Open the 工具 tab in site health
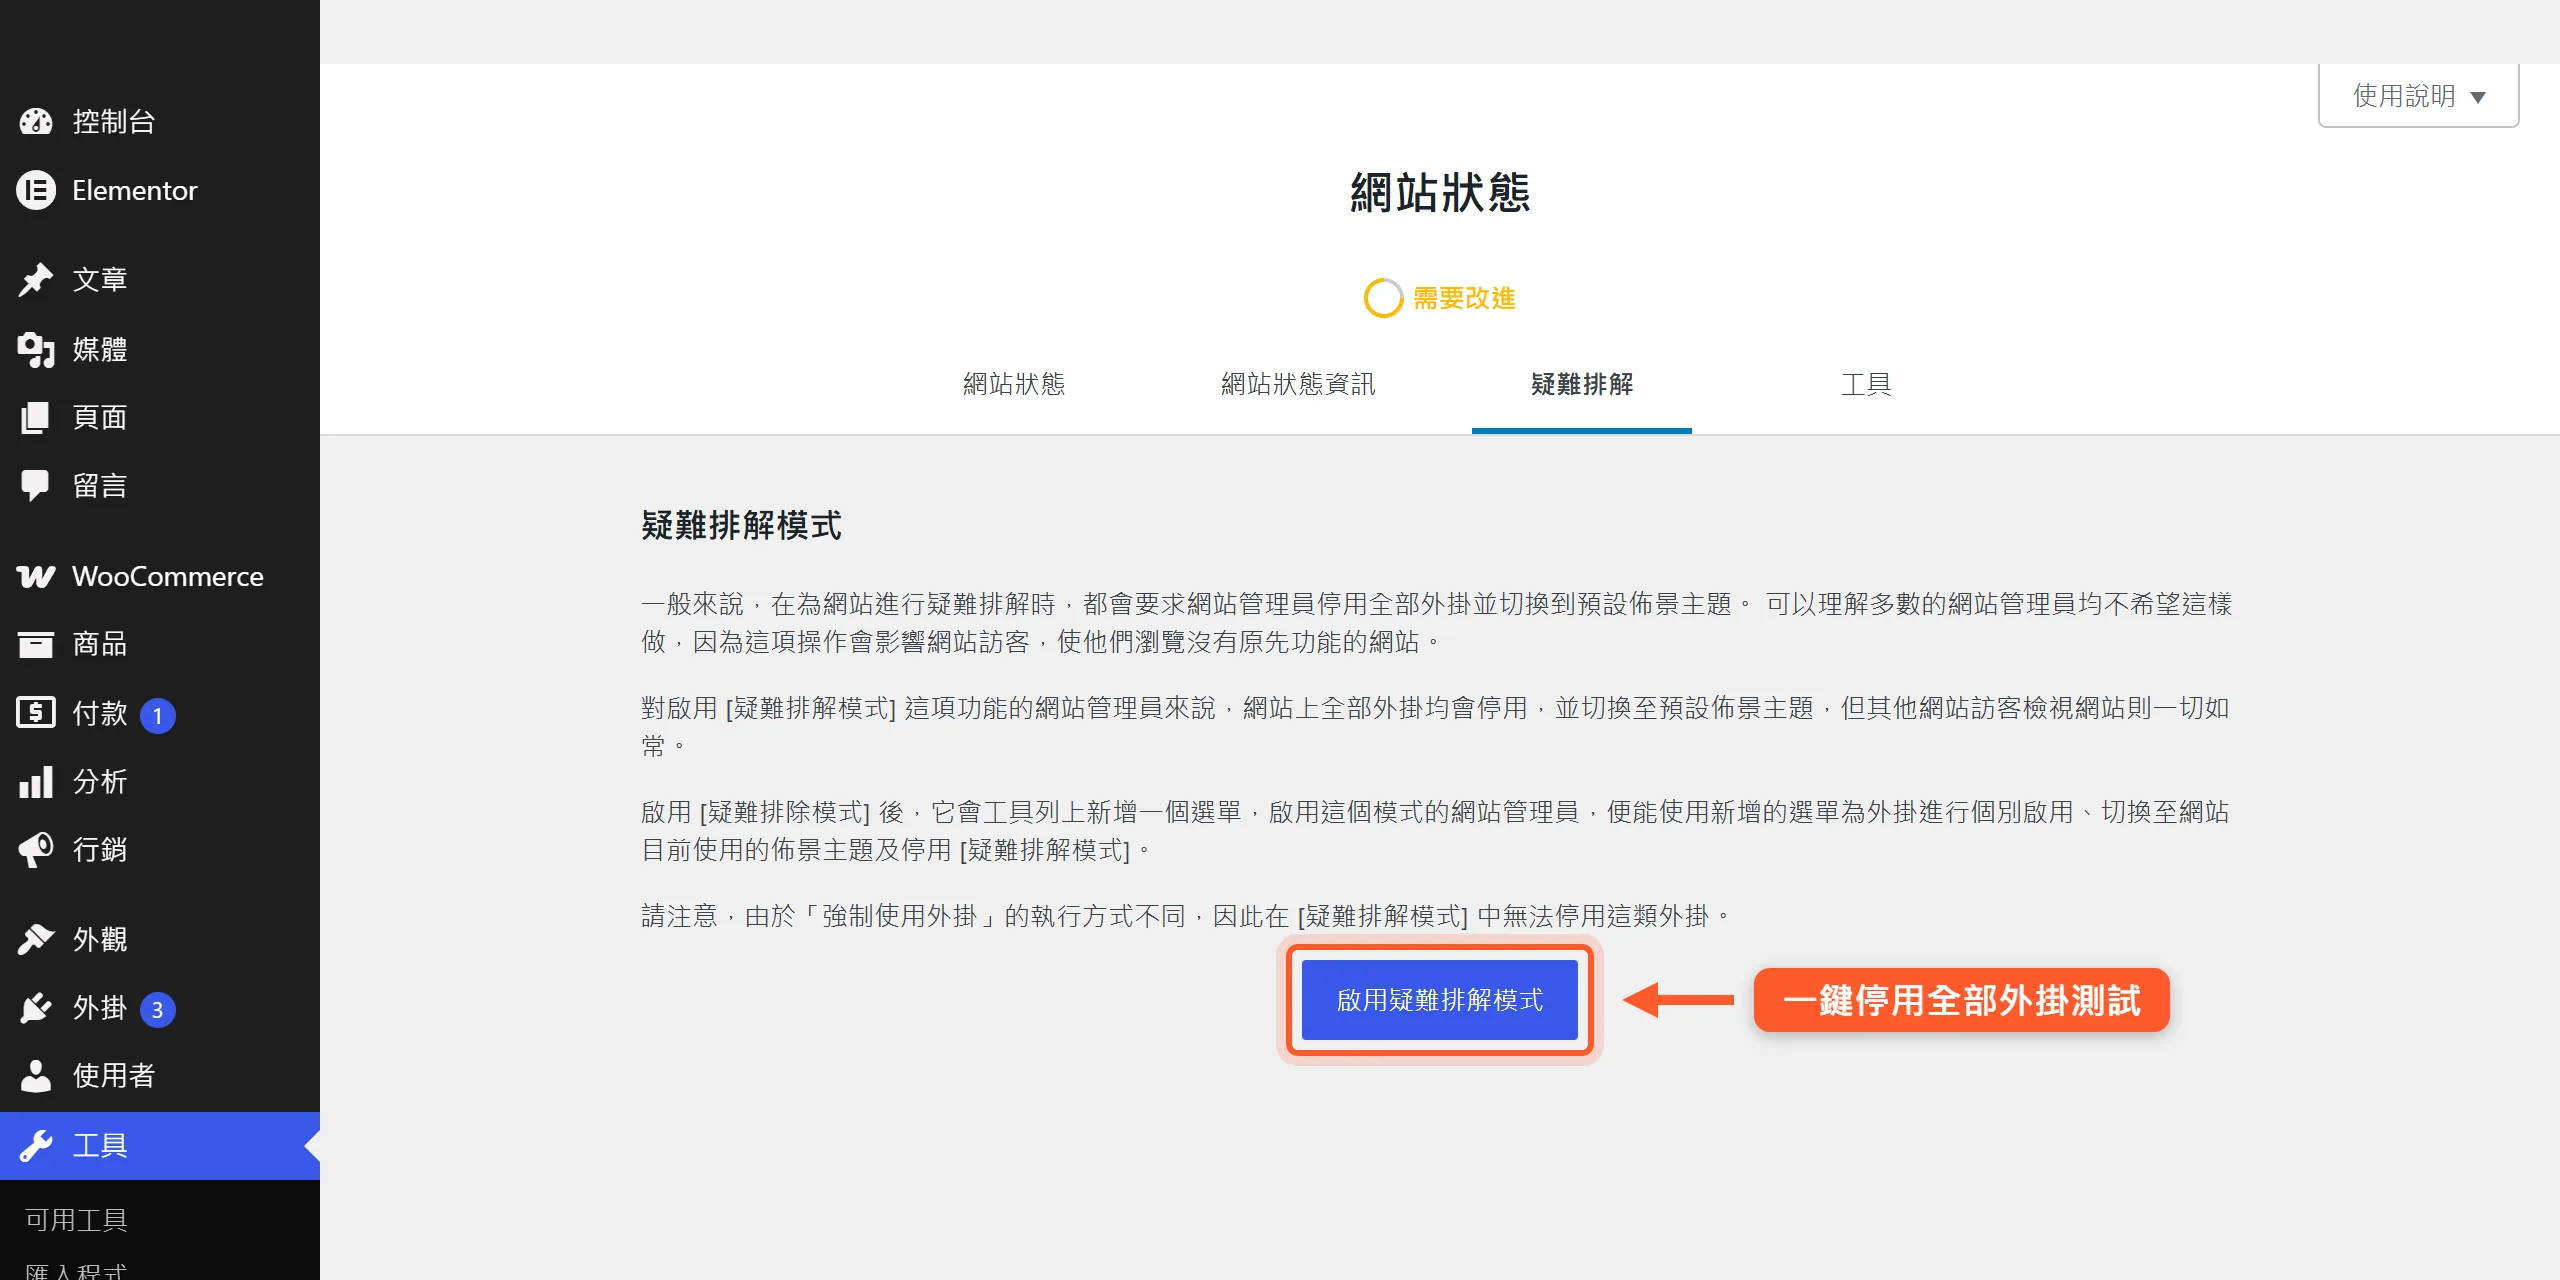The image size is (2560, 1280). tap(1866, 384)
